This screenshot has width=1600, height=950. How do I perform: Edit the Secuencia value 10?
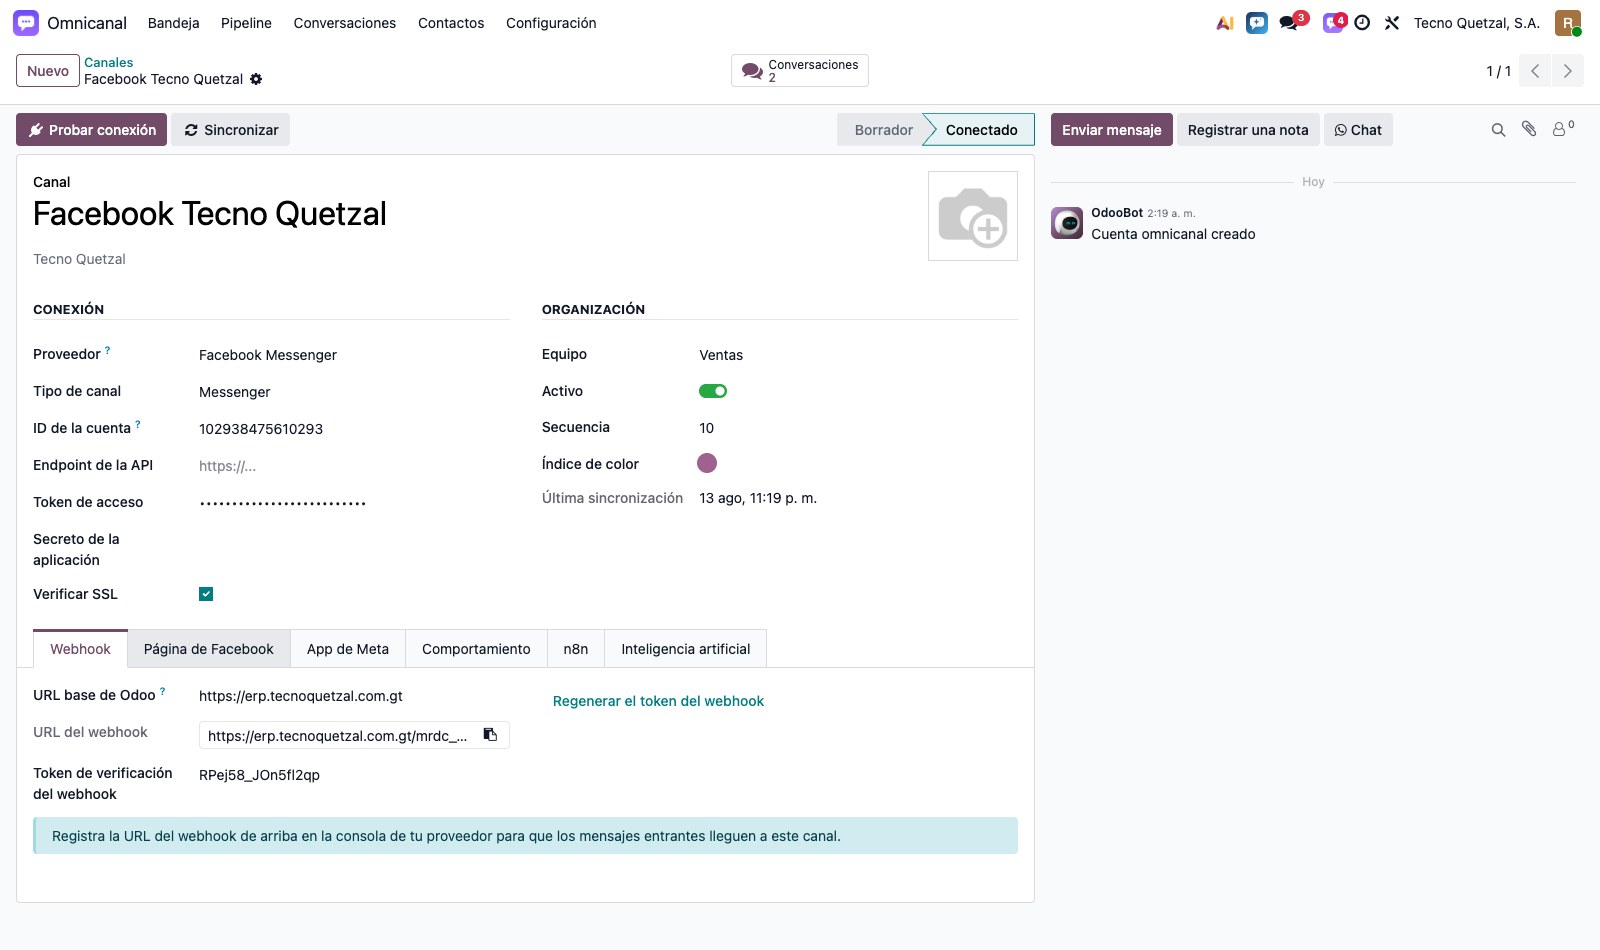pyautogui.click(x=858, y=428)
